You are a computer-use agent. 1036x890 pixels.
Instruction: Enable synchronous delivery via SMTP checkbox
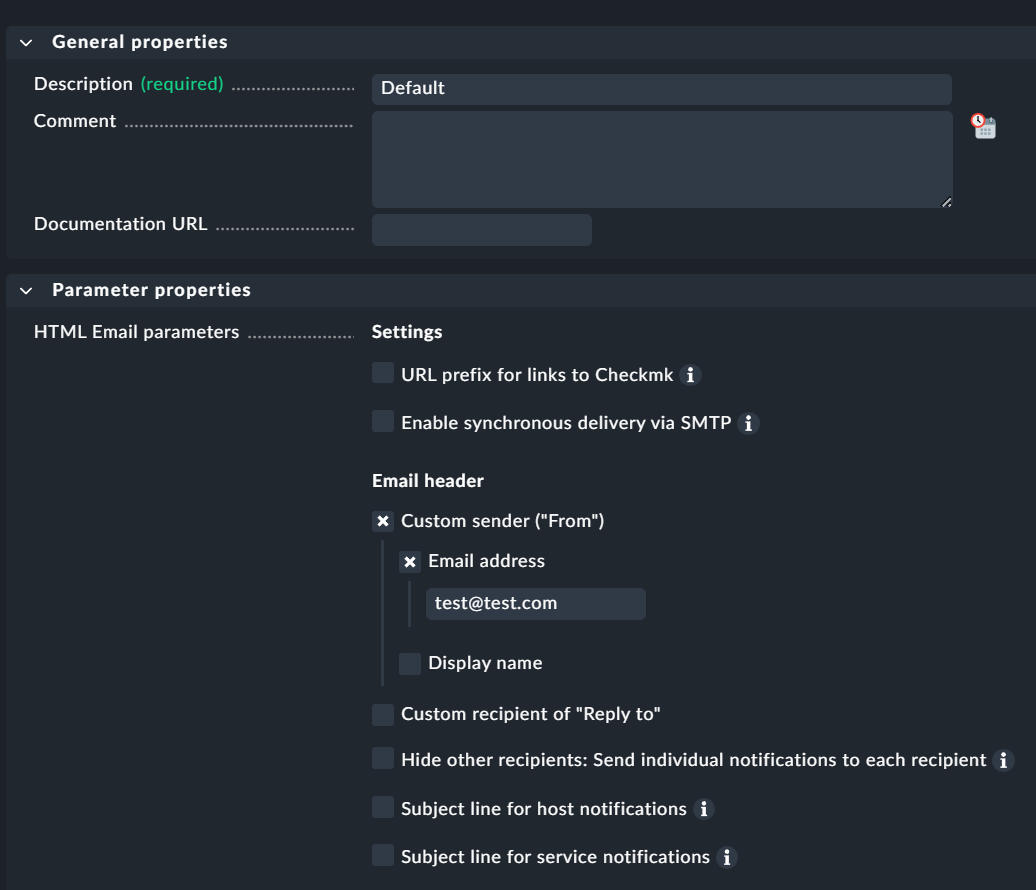[x=383, y=422]
